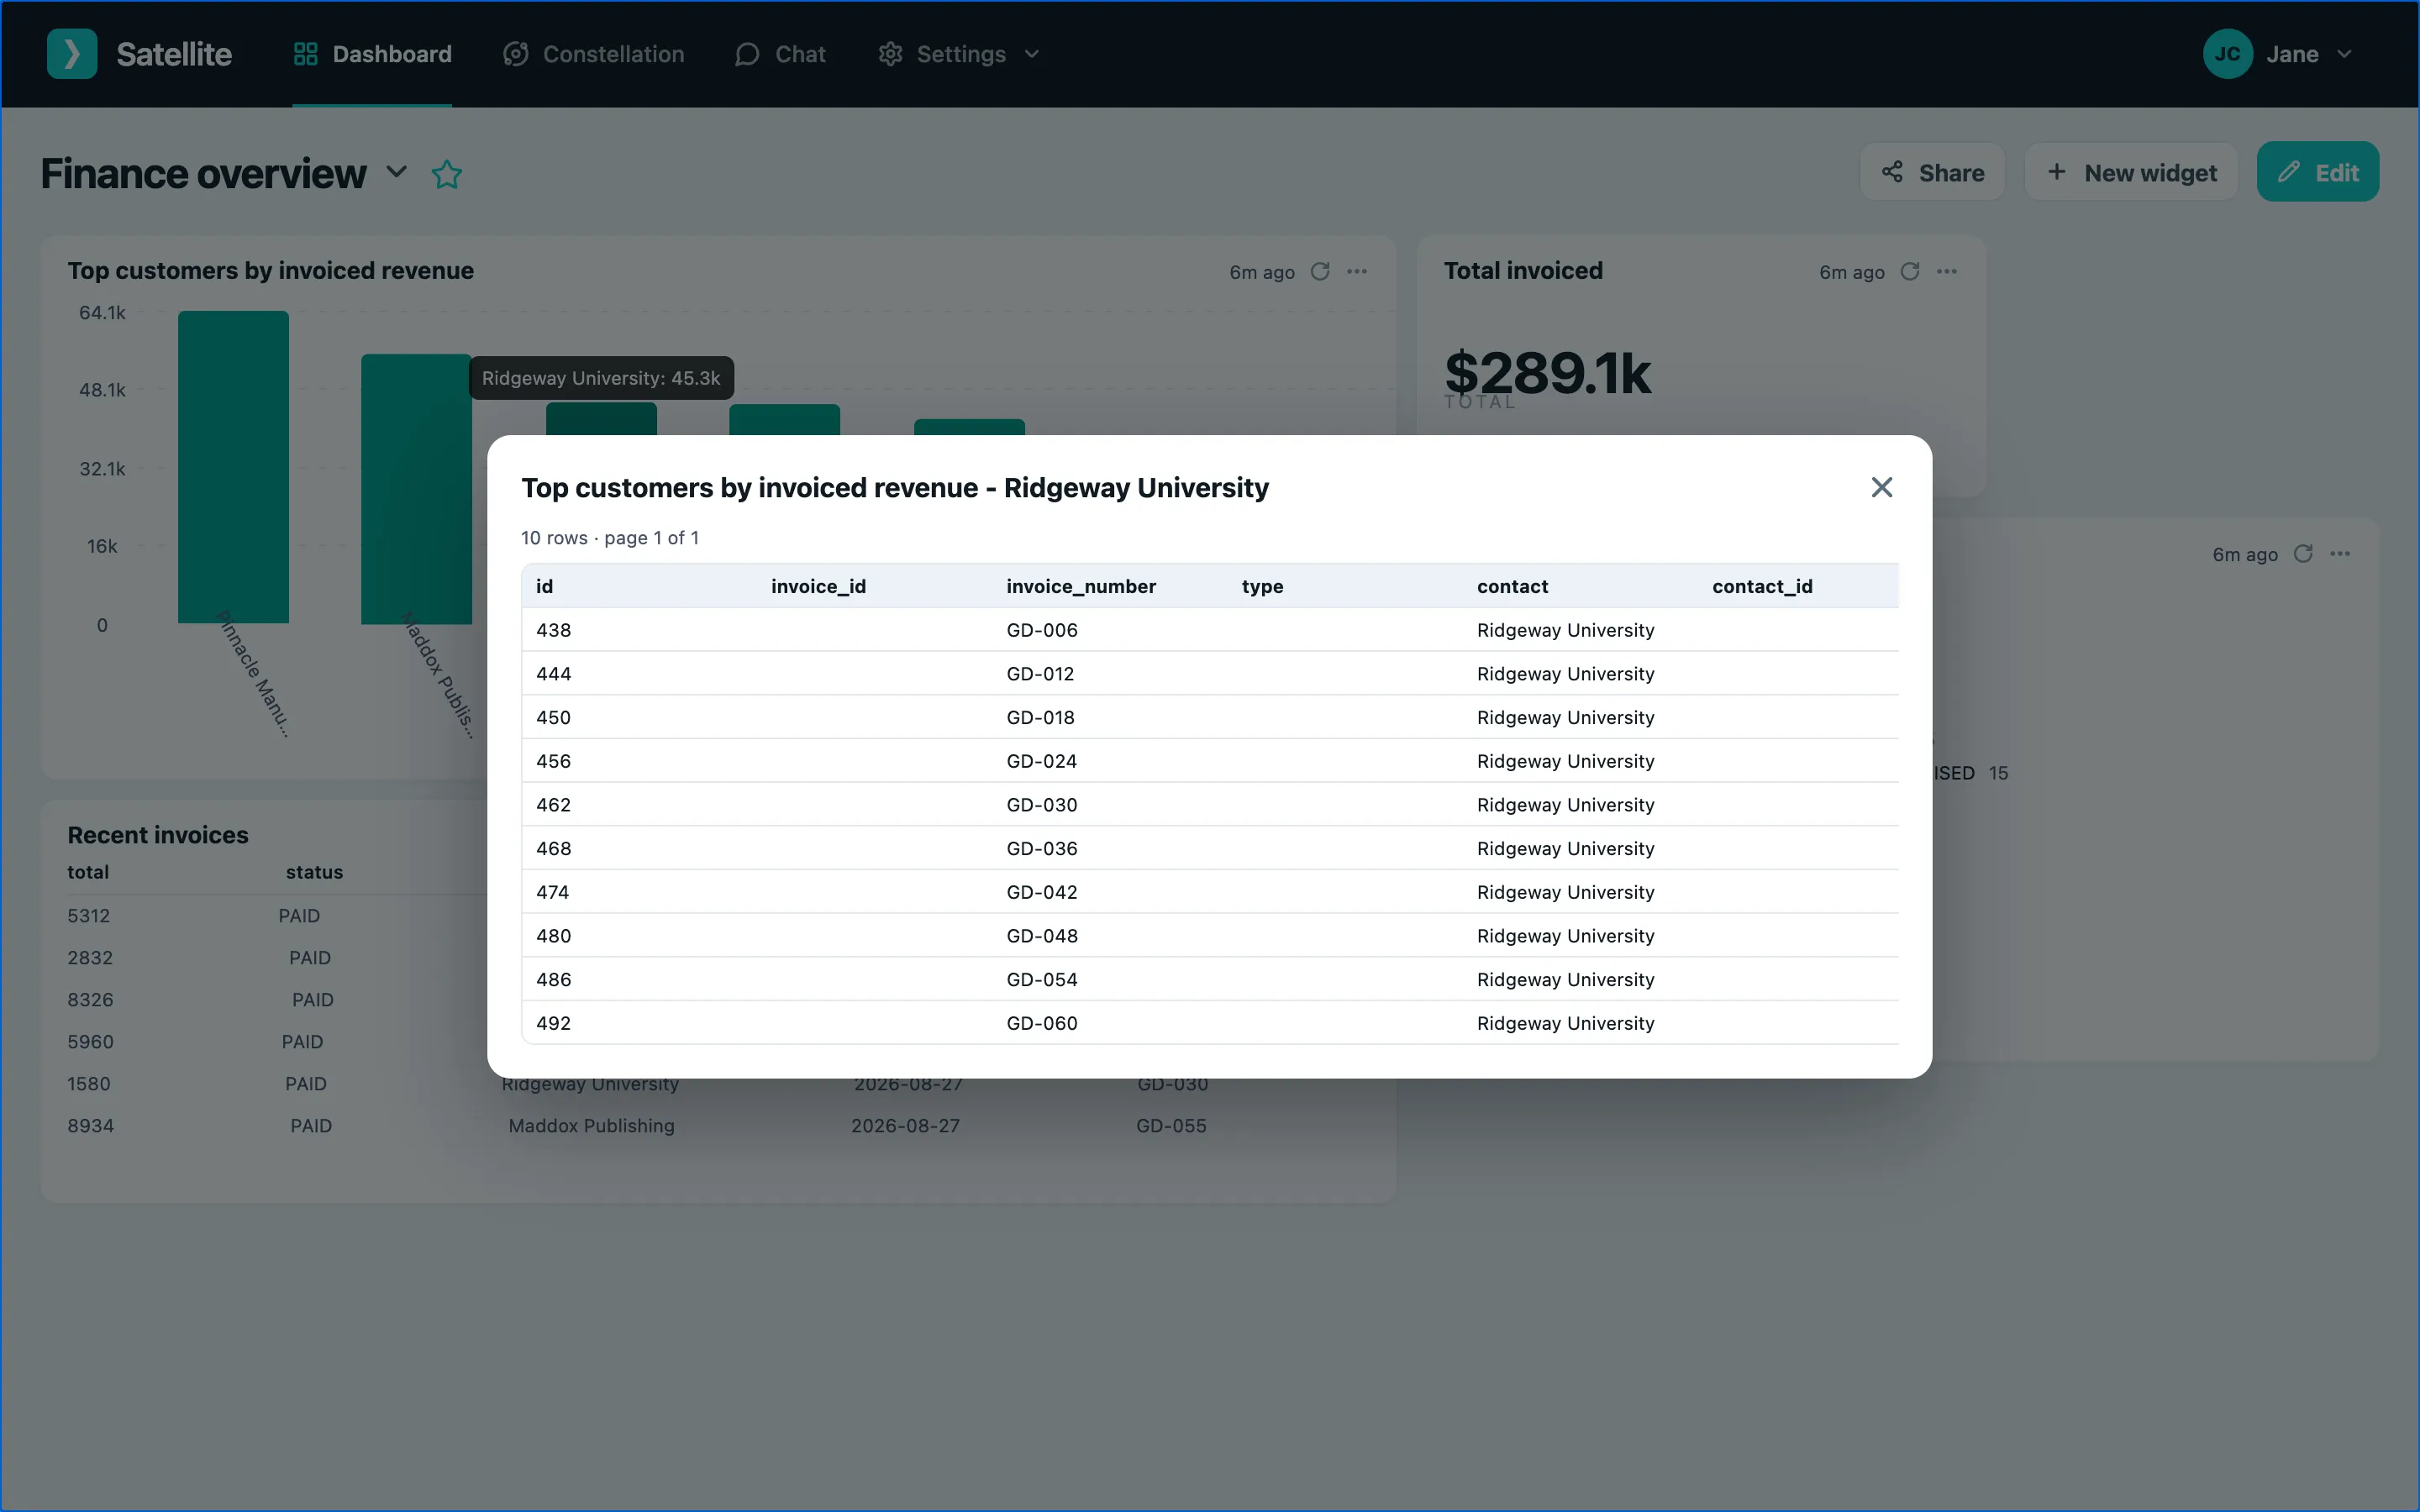Click Recent invoices total 5312
This screenshot has height=1512, width=2420.
89,916
